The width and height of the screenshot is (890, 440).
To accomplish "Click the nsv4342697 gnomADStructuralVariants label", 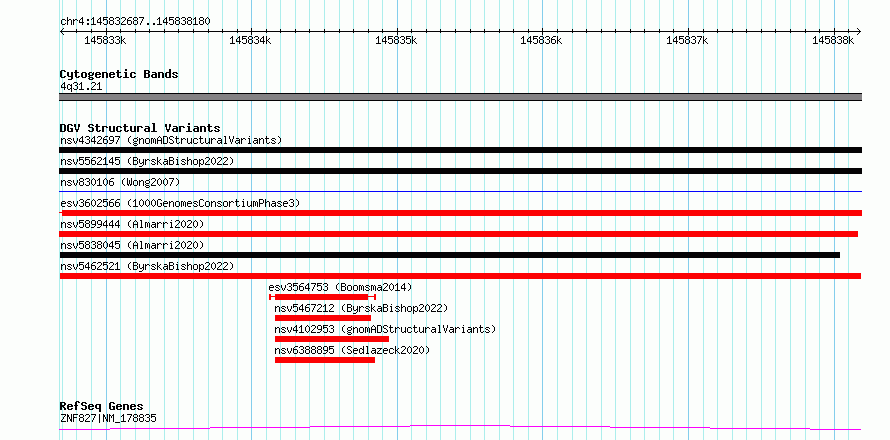I will (171, 140).
